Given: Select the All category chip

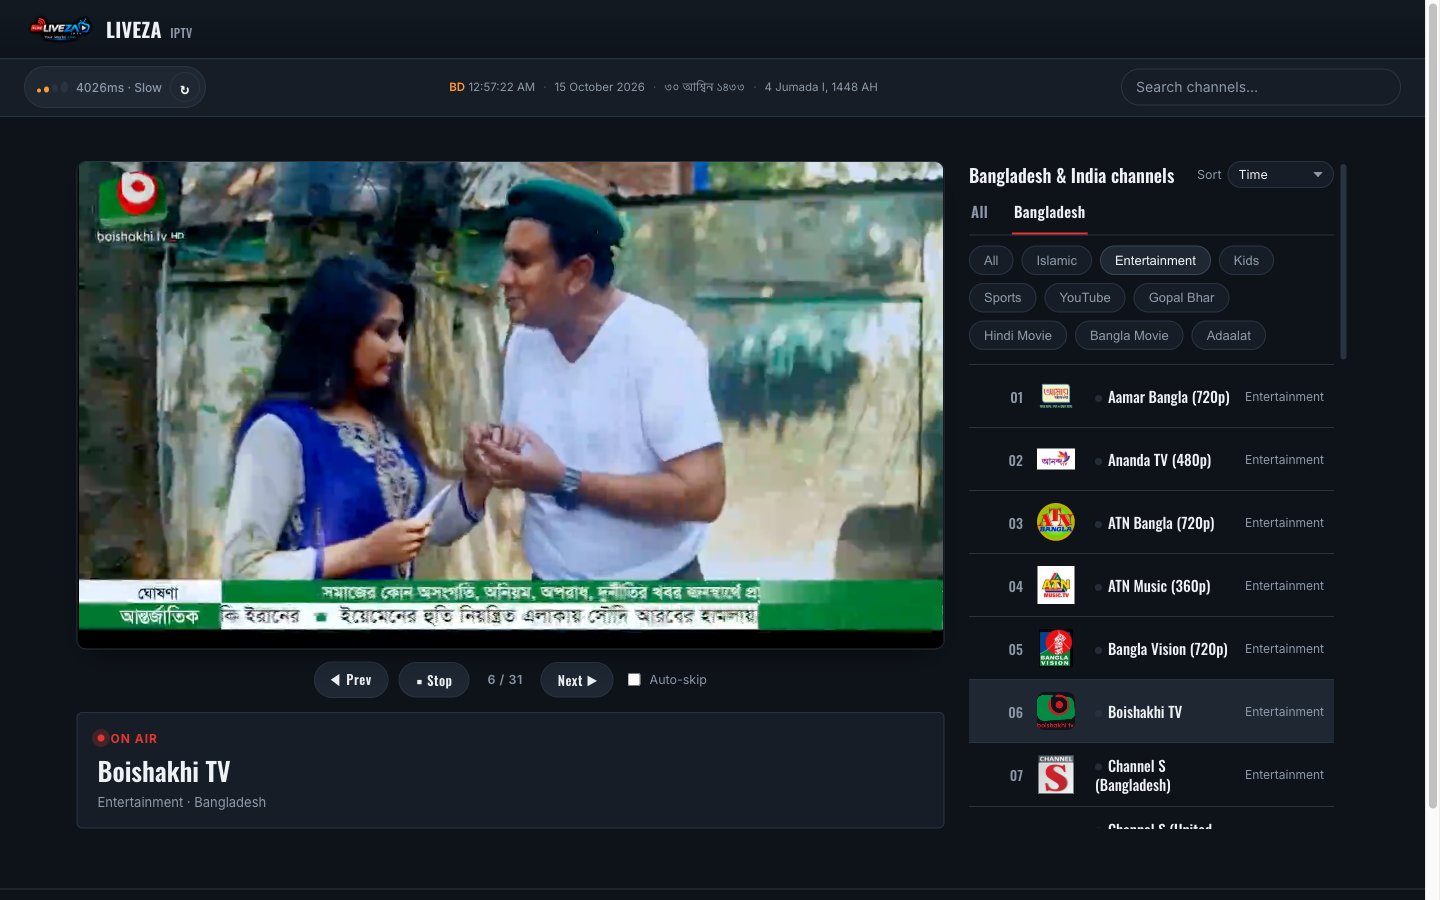Looking at the screenshot, I should point(991,261).
